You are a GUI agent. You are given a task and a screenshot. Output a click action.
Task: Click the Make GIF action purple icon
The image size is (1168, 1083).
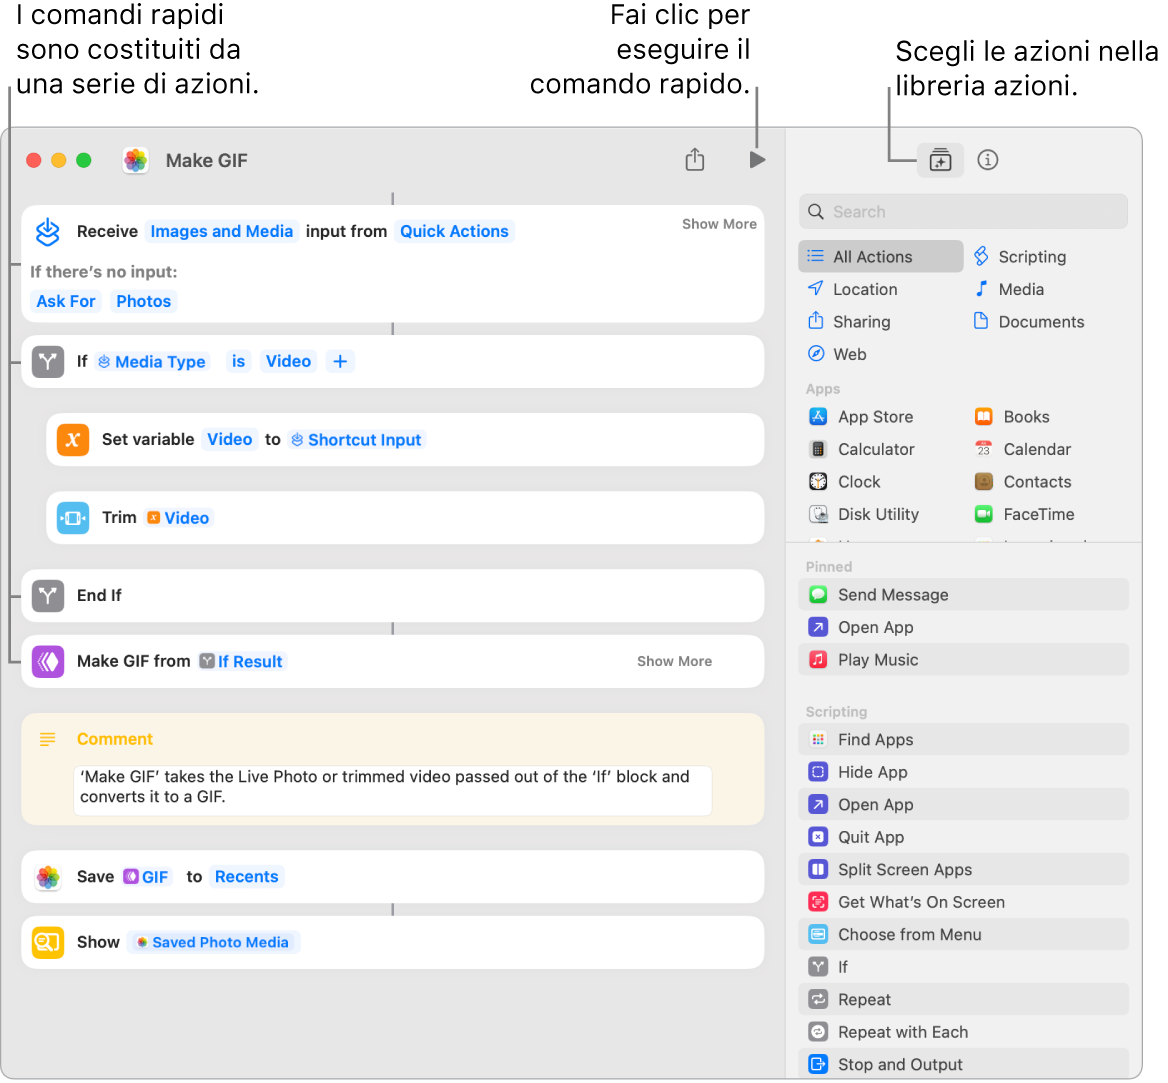[x=48, y=662]
